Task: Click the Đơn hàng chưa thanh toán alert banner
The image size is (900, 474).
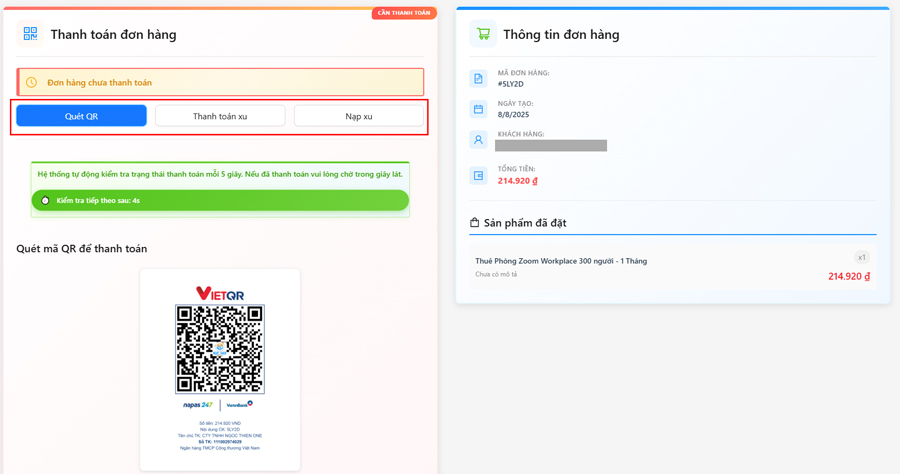Action: coord(220,82)
